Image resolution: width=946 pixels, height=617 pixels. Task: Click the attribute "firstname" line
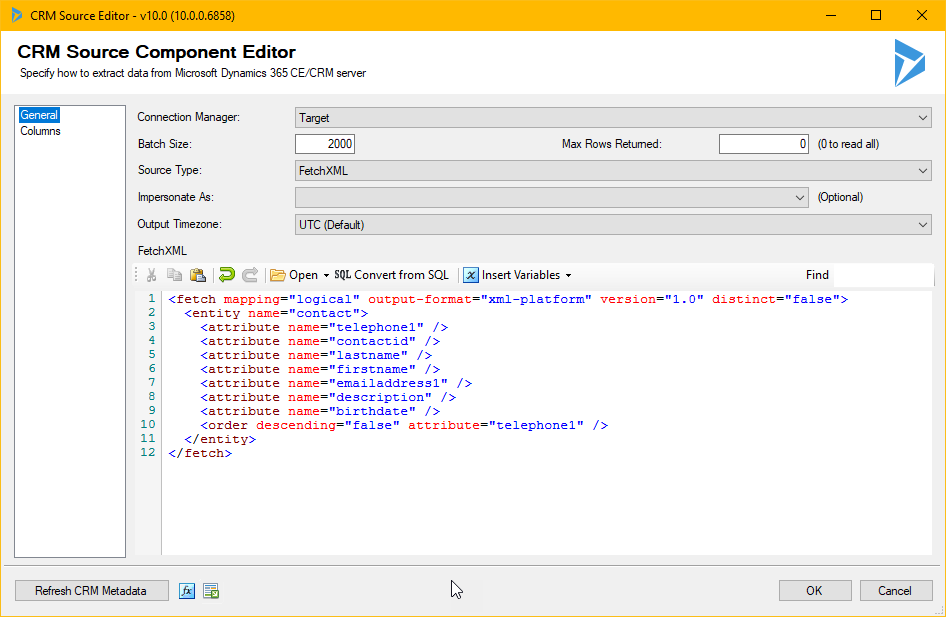[320, 369]
